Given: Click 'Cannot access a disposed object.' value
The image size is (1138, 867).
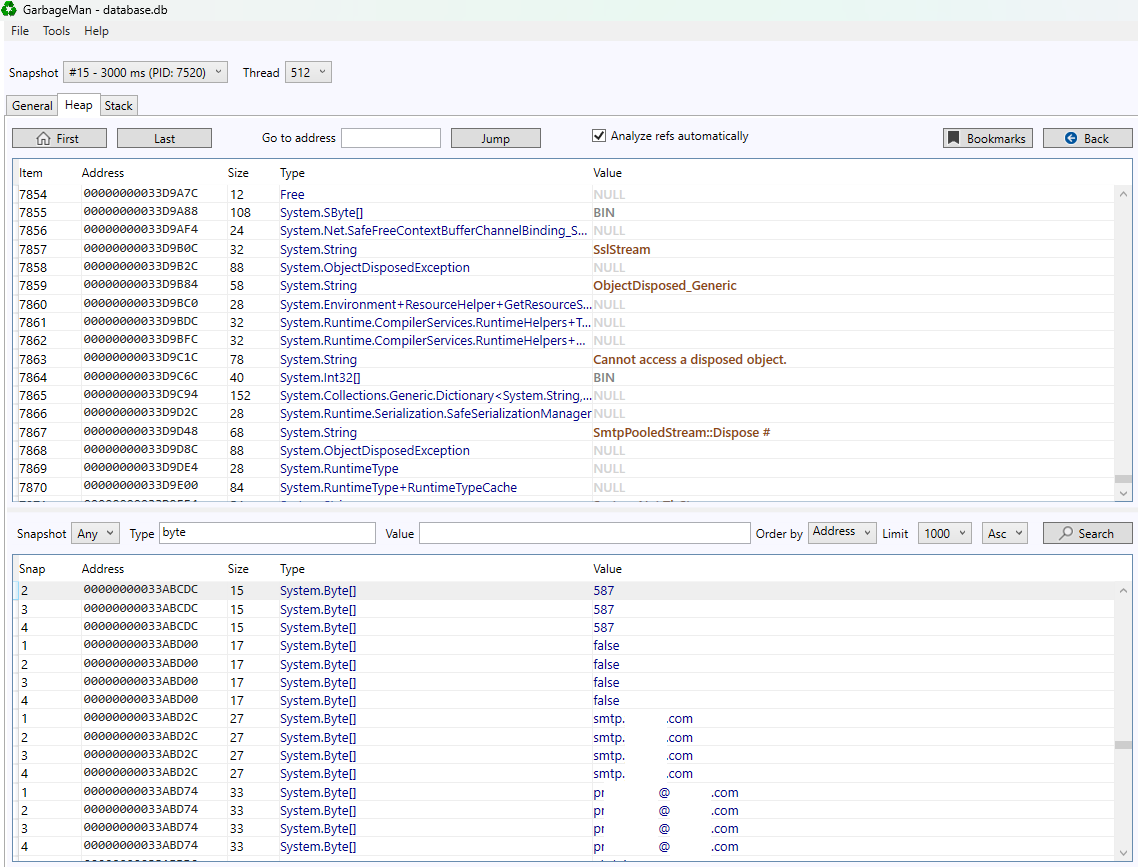Looking at the screenshot, I should click(689, 360).
